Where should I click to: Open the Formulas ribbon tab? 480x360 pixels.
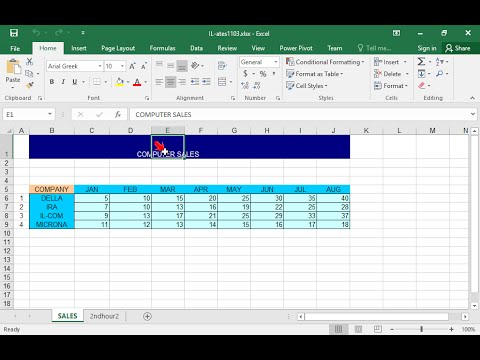pos(162,48)
